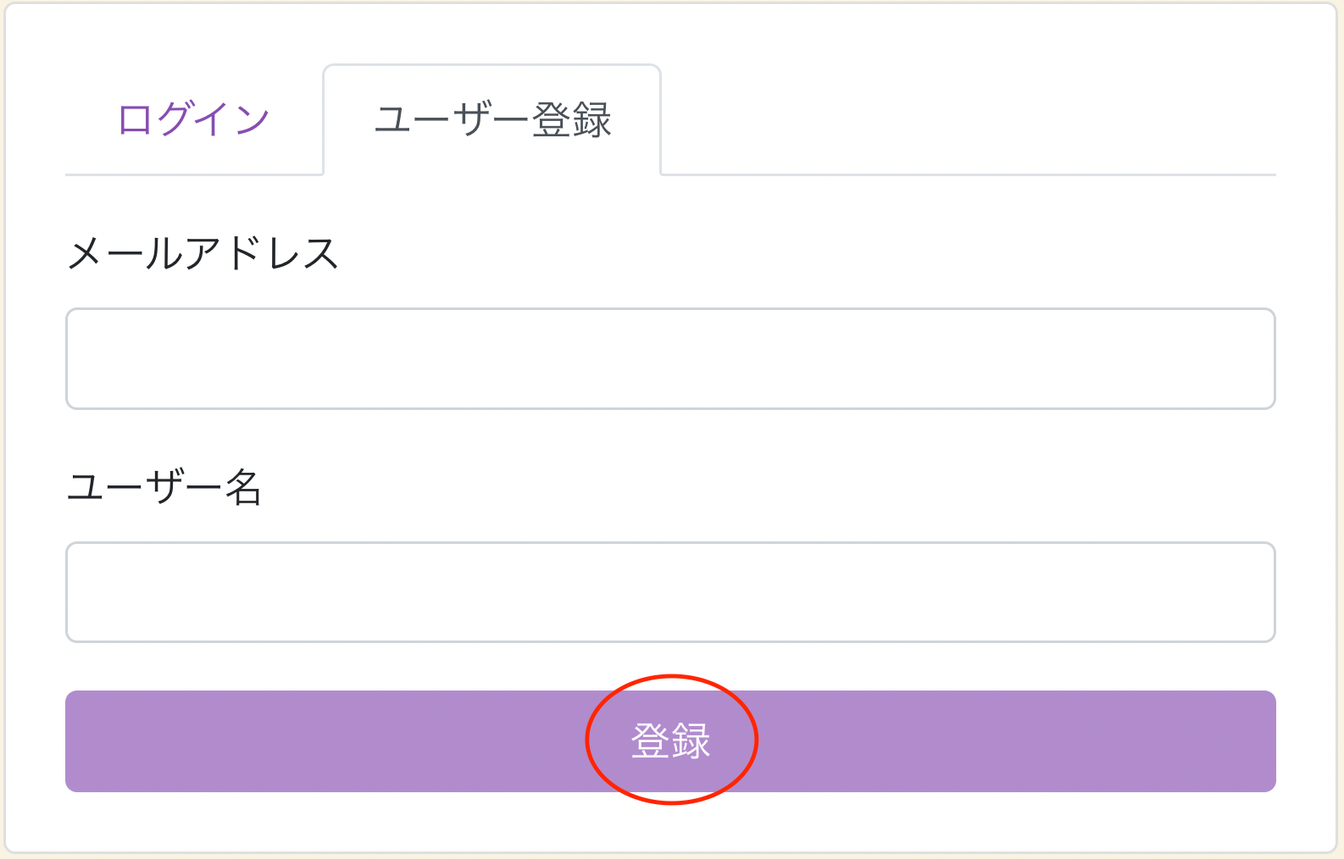The image size is (1344, 859).
Task: Click the purple 登録 button
Action: click(670, 741)
